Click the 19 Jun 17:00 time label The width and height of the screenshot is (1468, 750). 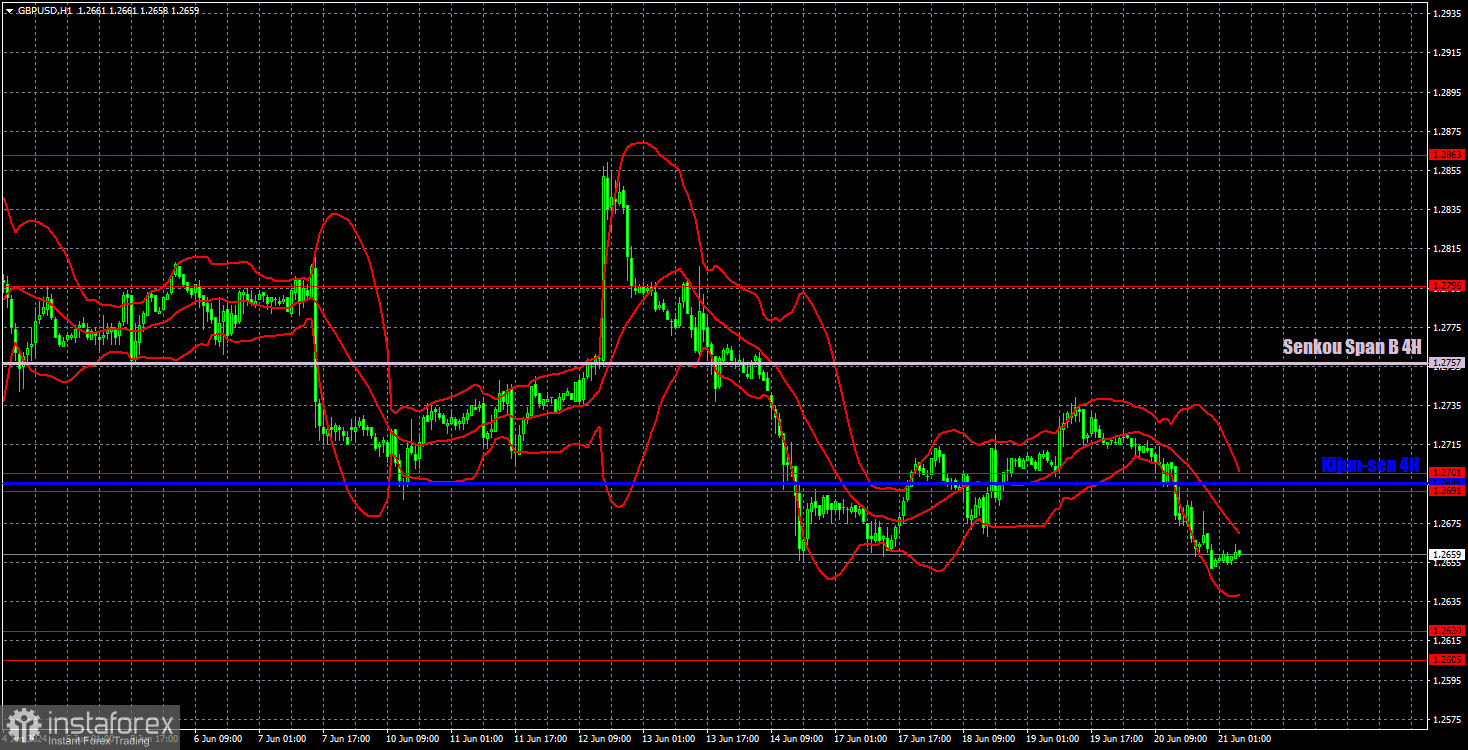pos(1117,739)
